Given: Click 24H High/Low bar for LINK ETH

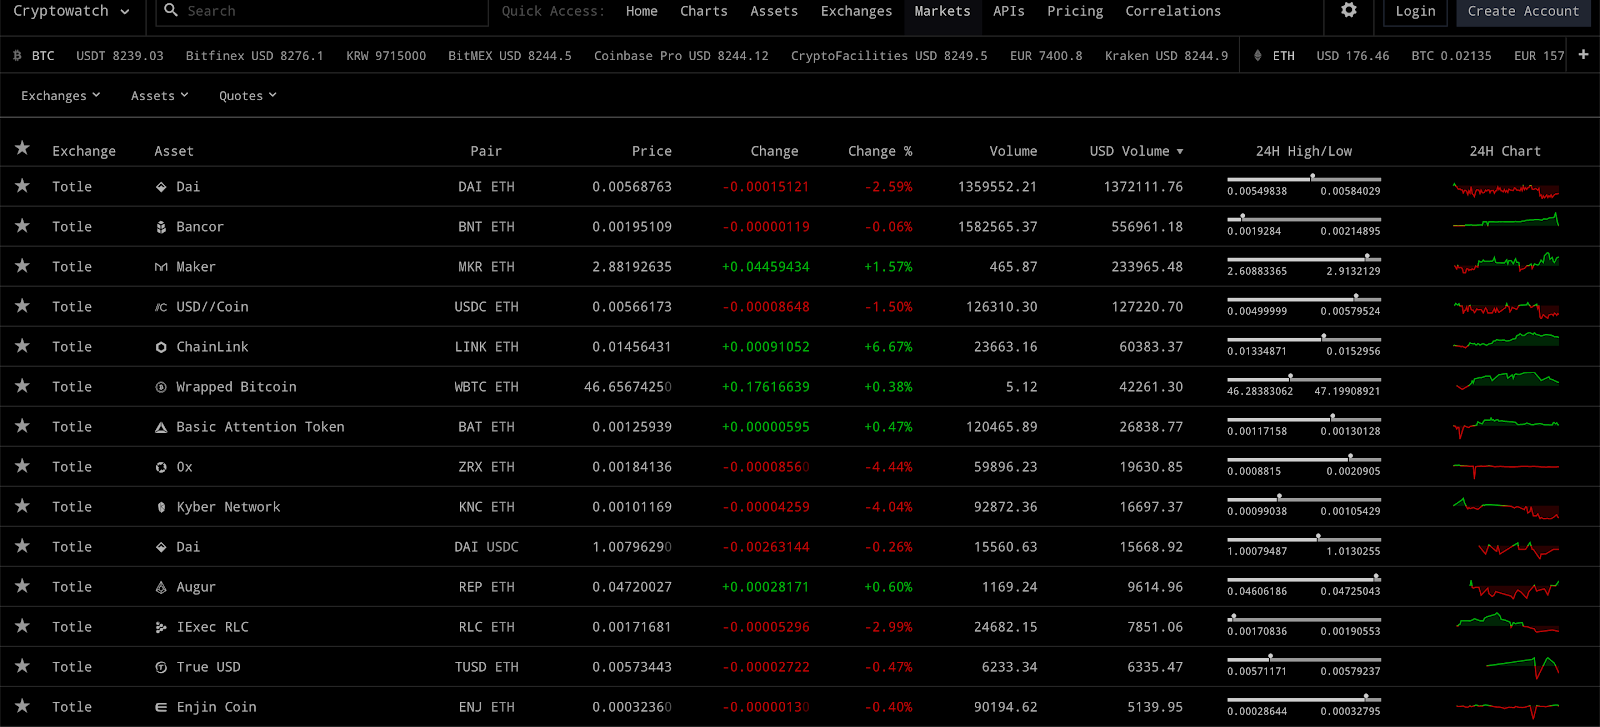Looking at the screenshot, I should [1304, 339].
